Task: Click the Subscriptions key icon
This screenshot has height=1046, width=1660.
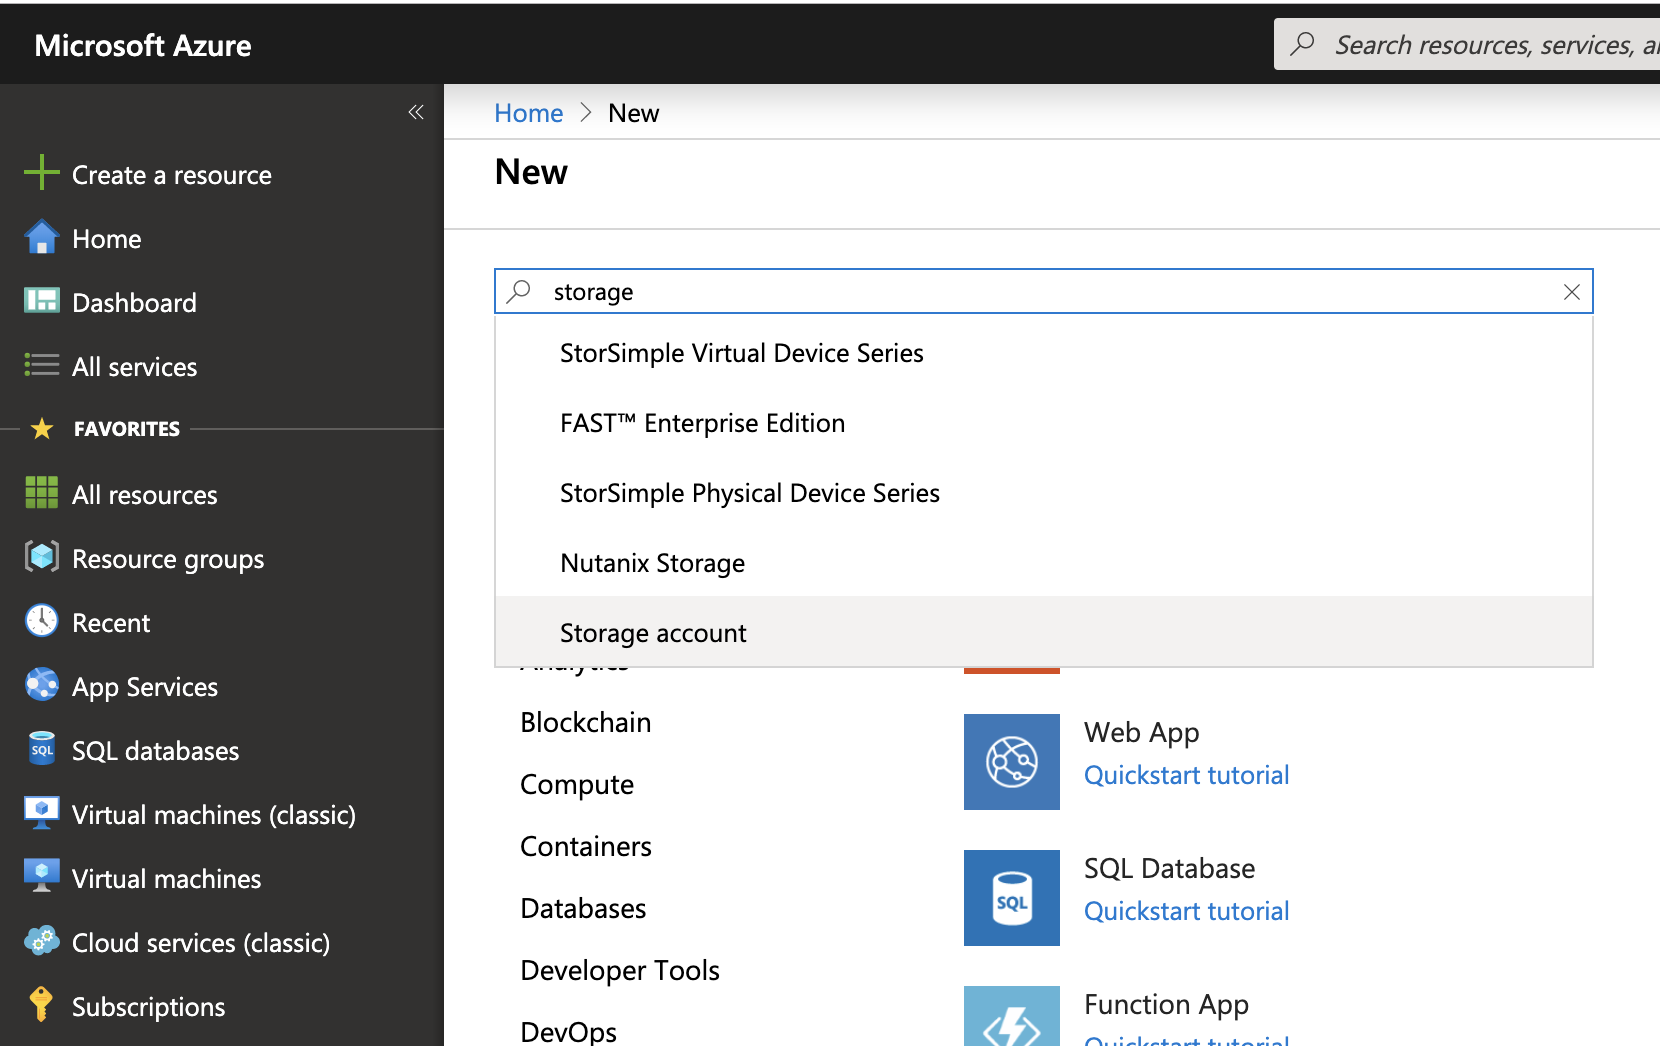Action: tap(41, 1004)
